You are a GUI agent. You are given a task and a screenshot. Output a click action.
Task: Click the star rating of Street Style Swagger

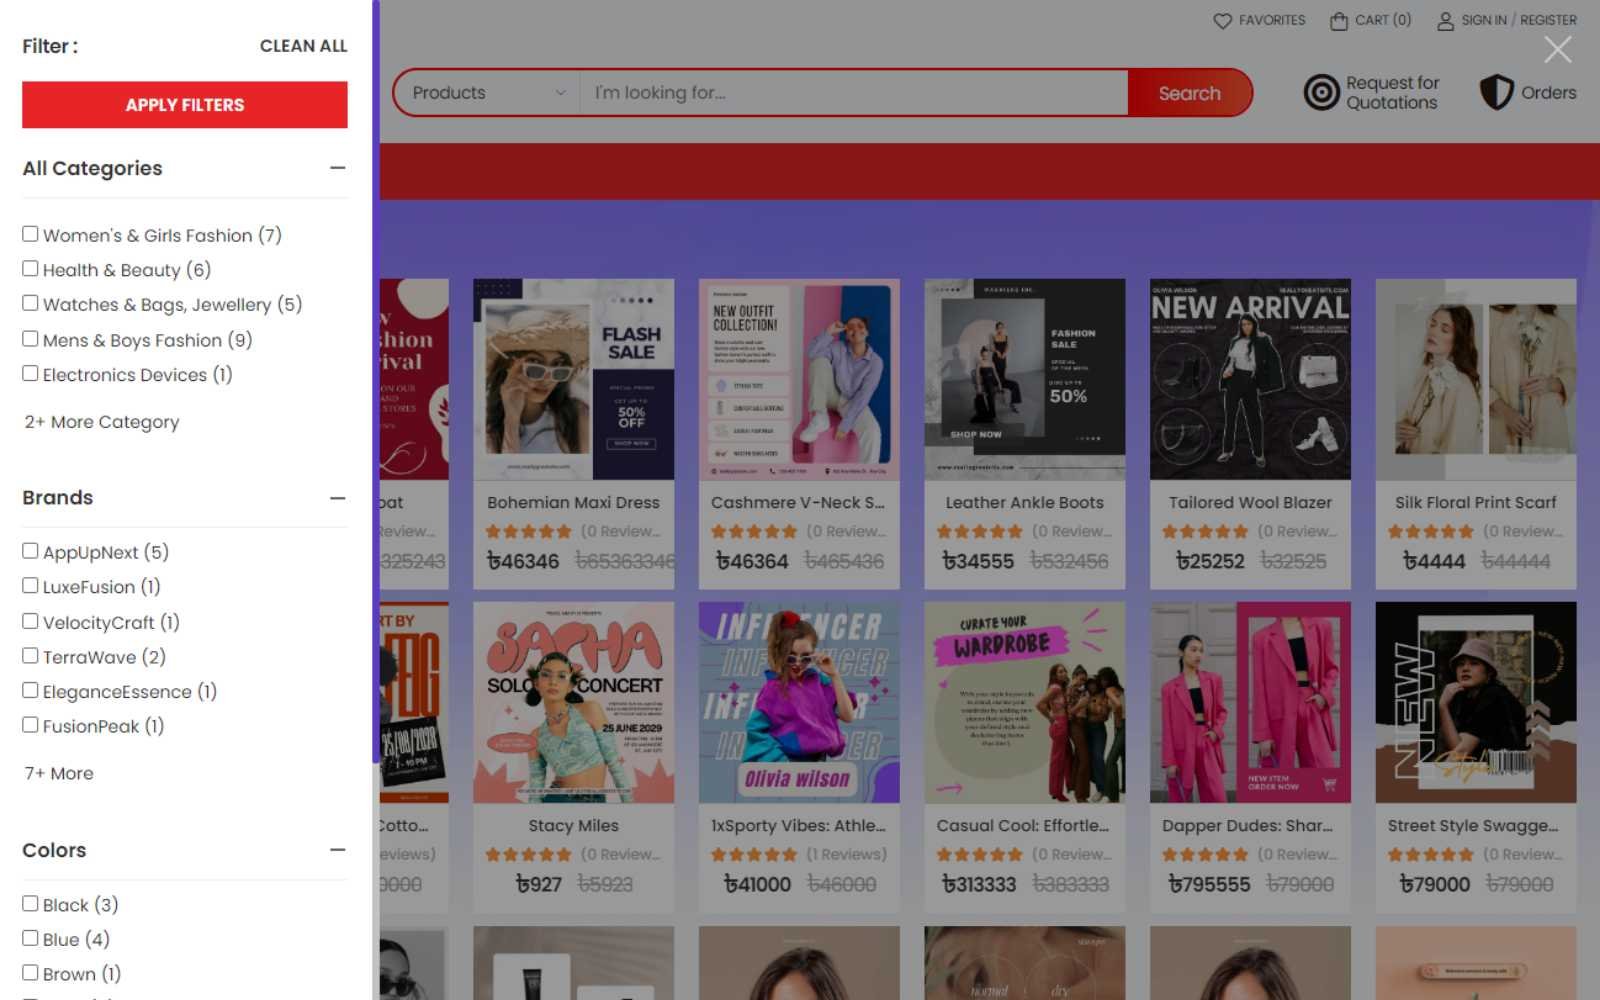coord(1430,855)
